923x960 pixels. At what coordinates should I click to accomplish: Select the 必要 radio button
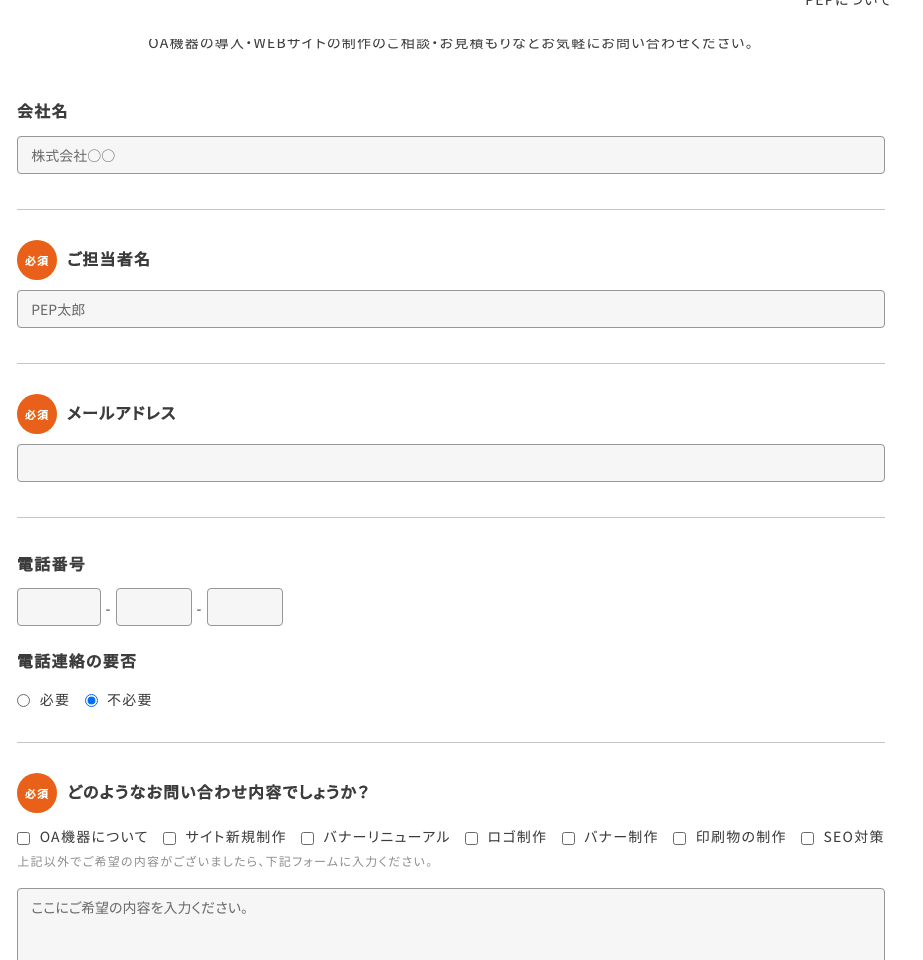[23, 700]
